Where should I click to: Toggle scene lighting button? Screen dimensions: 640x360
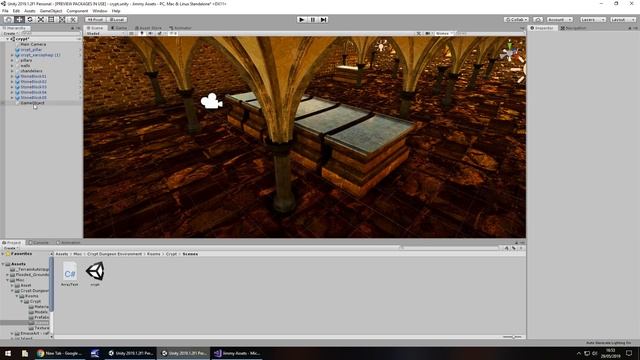pos(142,33)
